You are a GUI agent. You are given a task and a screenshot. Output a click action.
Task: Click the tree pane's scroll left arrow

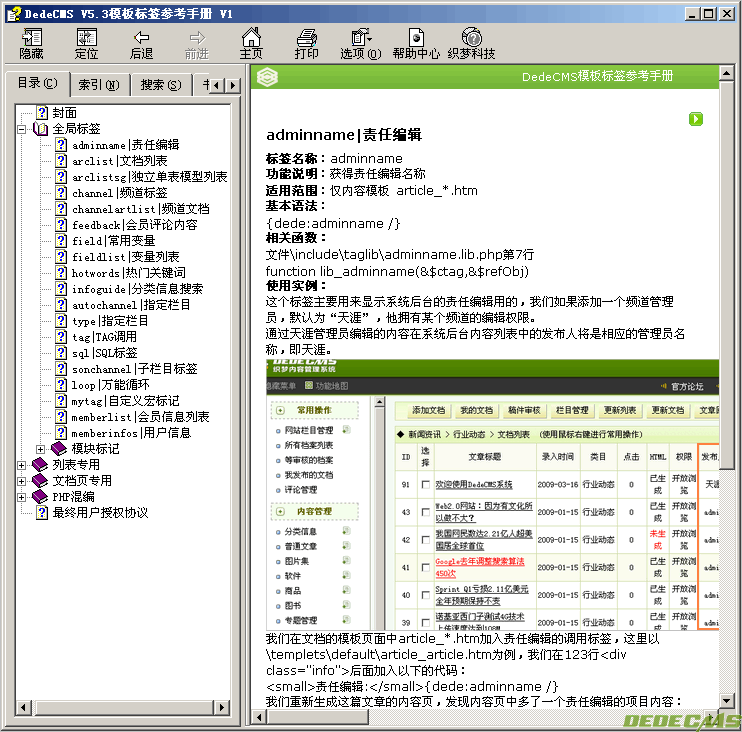coord(23,708)
